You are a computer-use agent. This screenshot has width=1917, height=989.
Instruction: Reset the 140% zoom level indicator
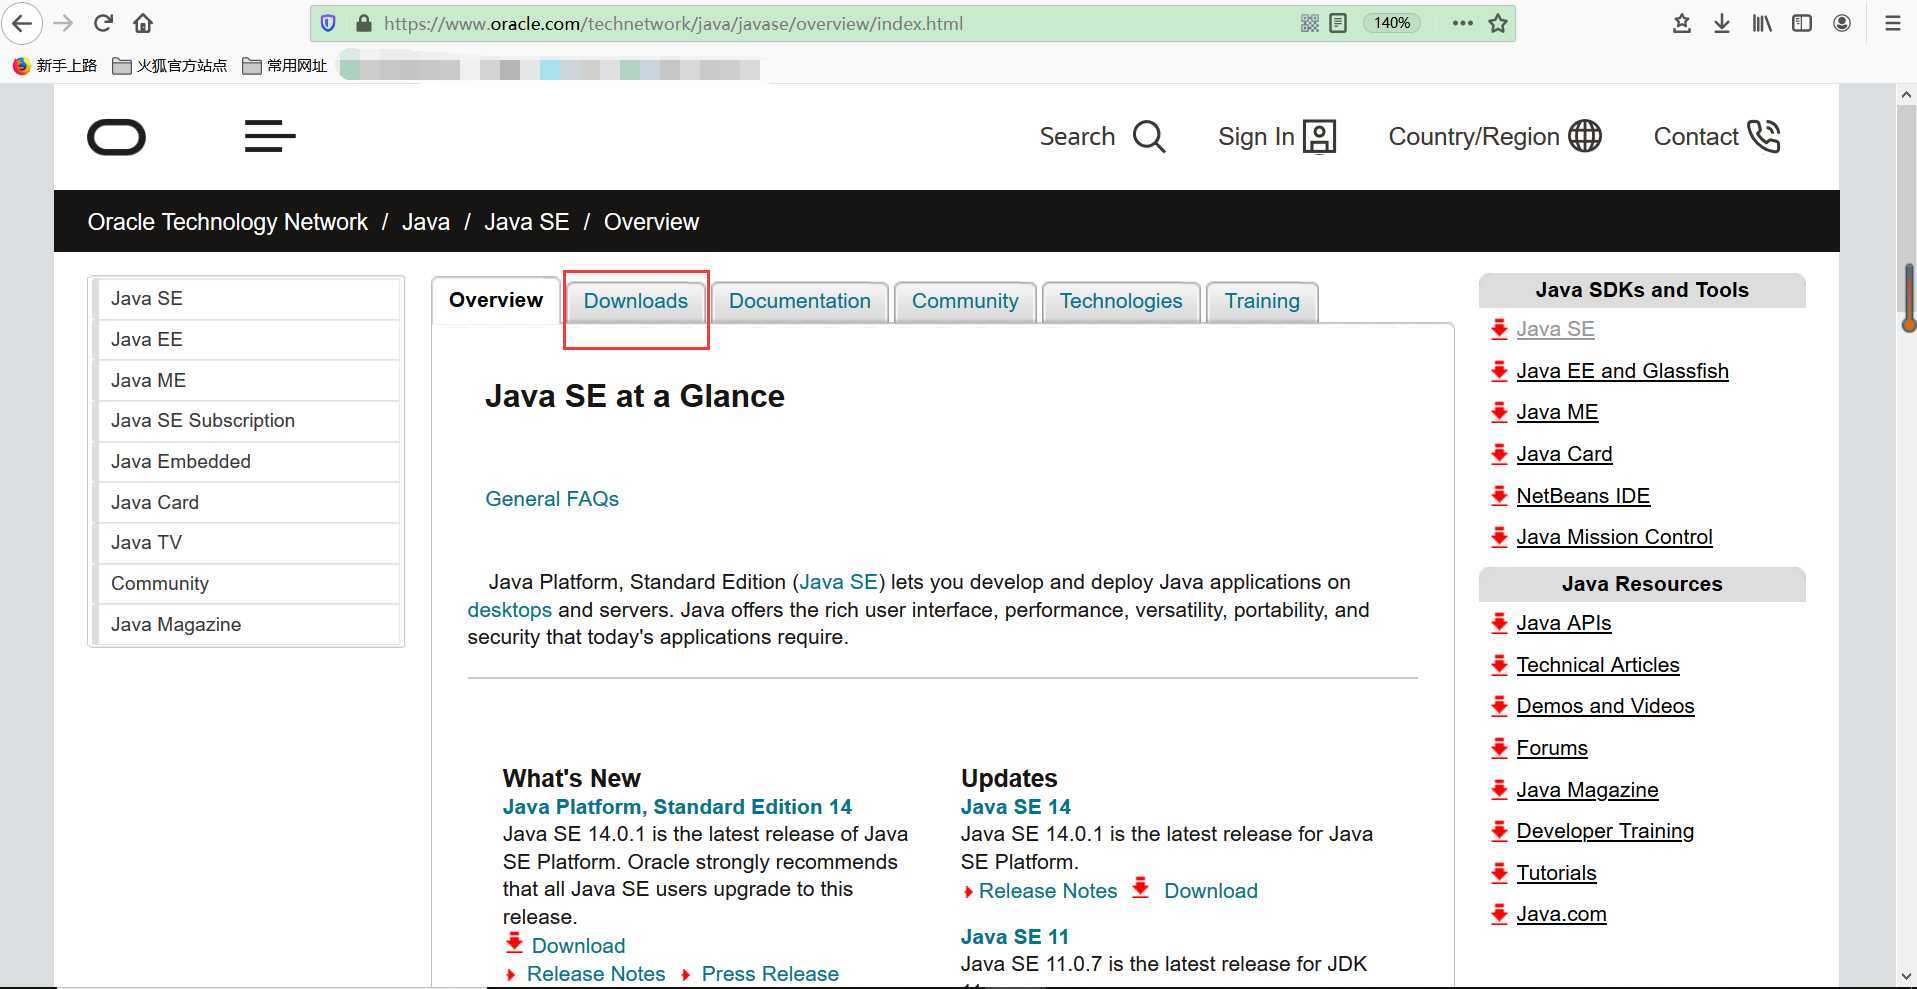click(1391, 23)
